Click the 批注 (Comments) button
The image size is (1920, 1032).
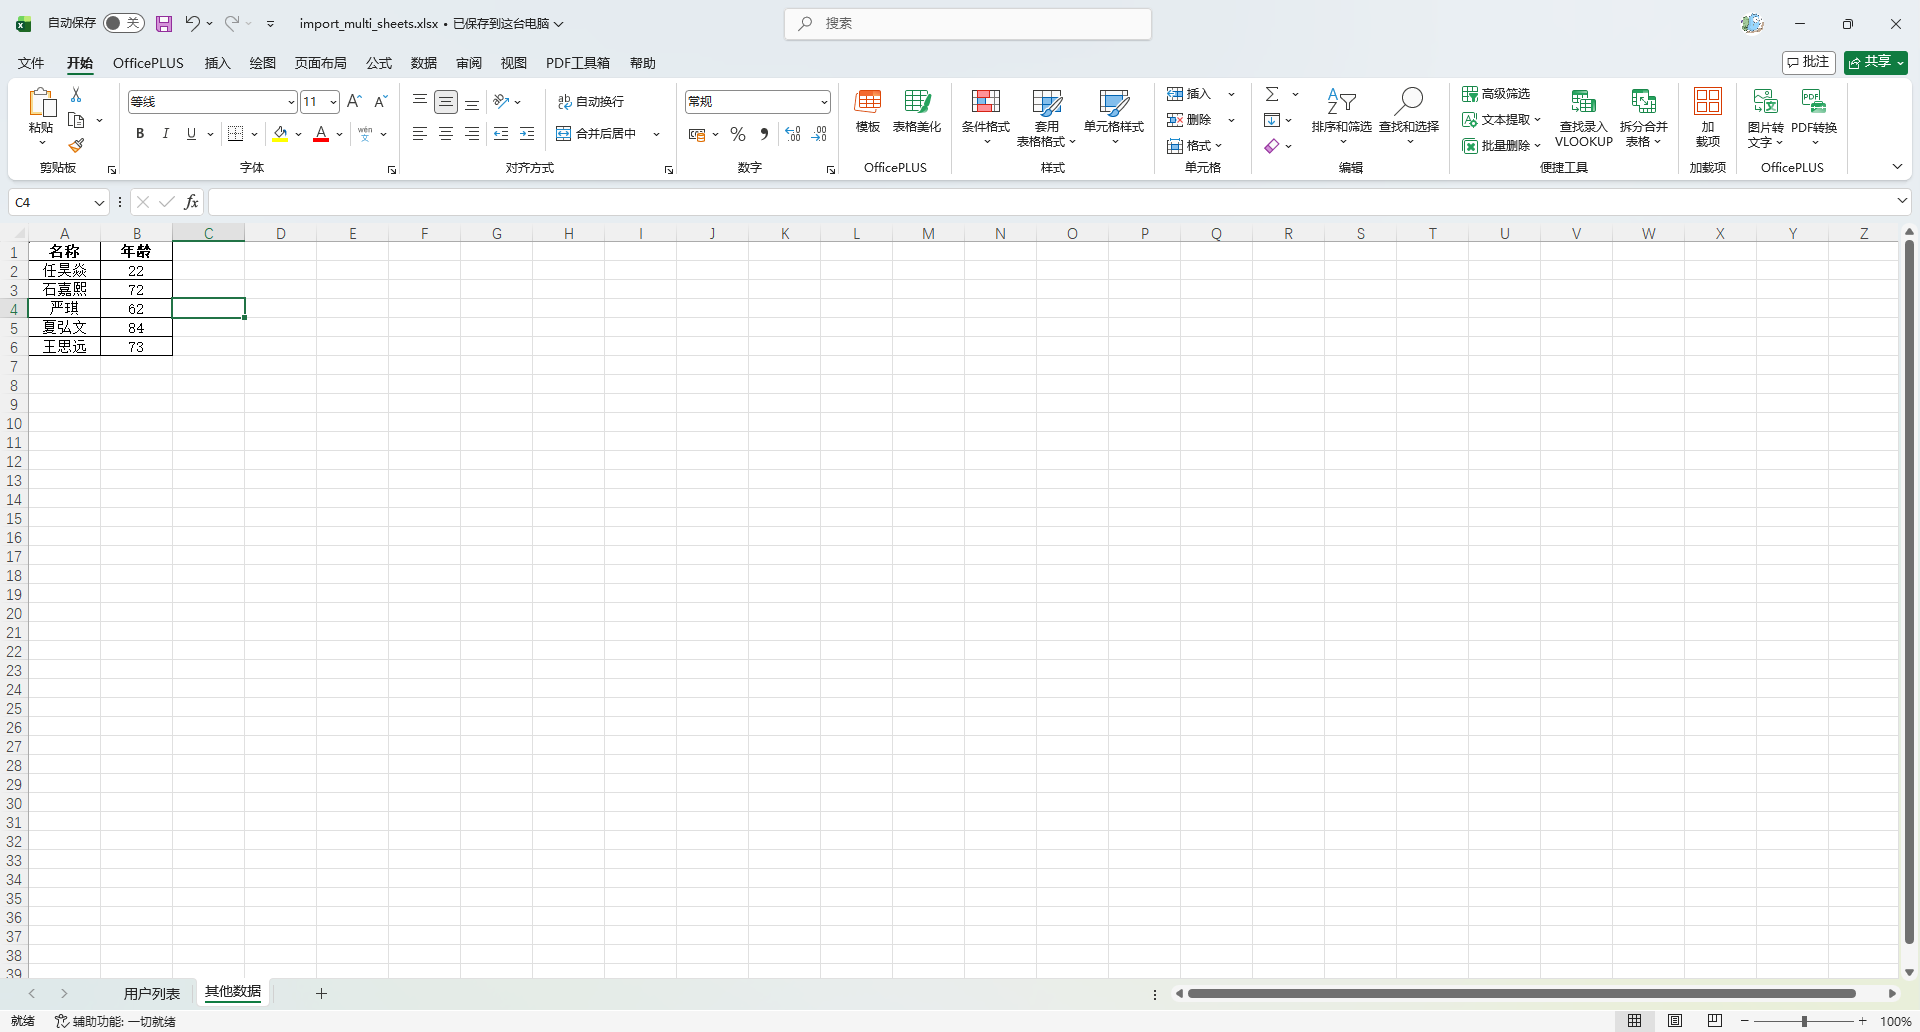1808,62
